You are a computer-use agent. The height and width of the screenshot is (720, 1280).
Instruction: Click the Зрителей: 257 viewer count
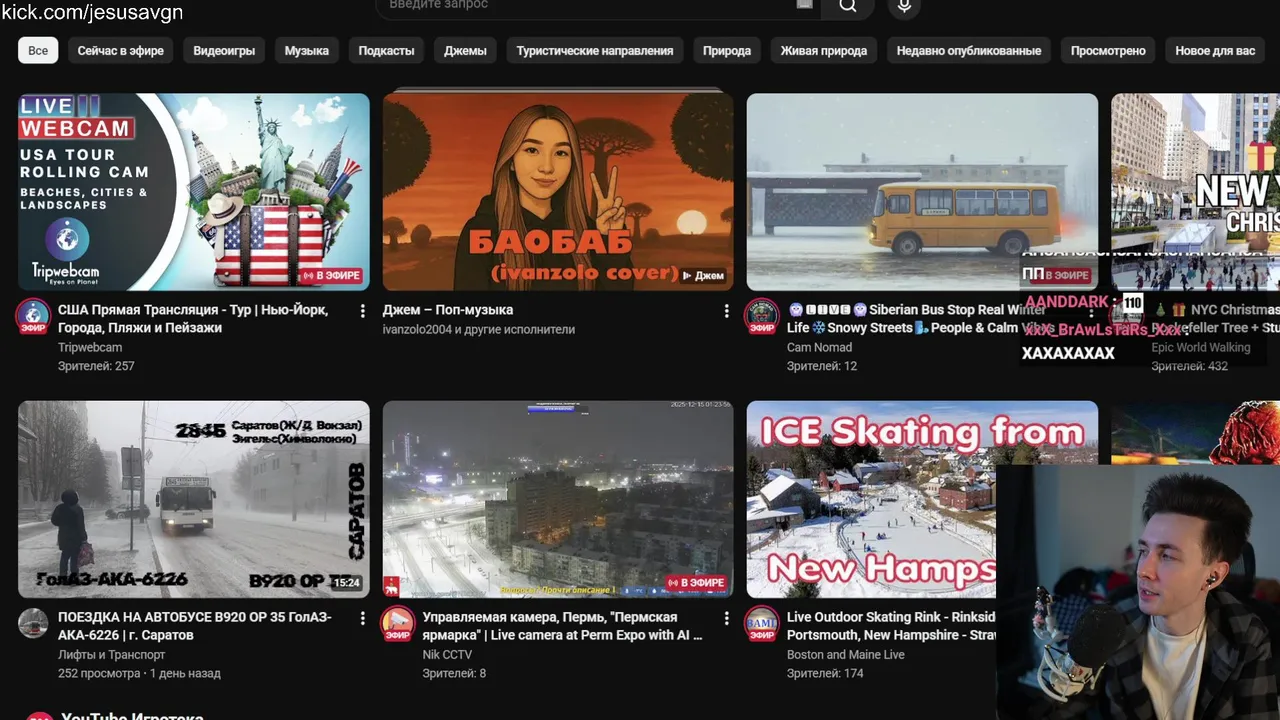tap(96, 366)
